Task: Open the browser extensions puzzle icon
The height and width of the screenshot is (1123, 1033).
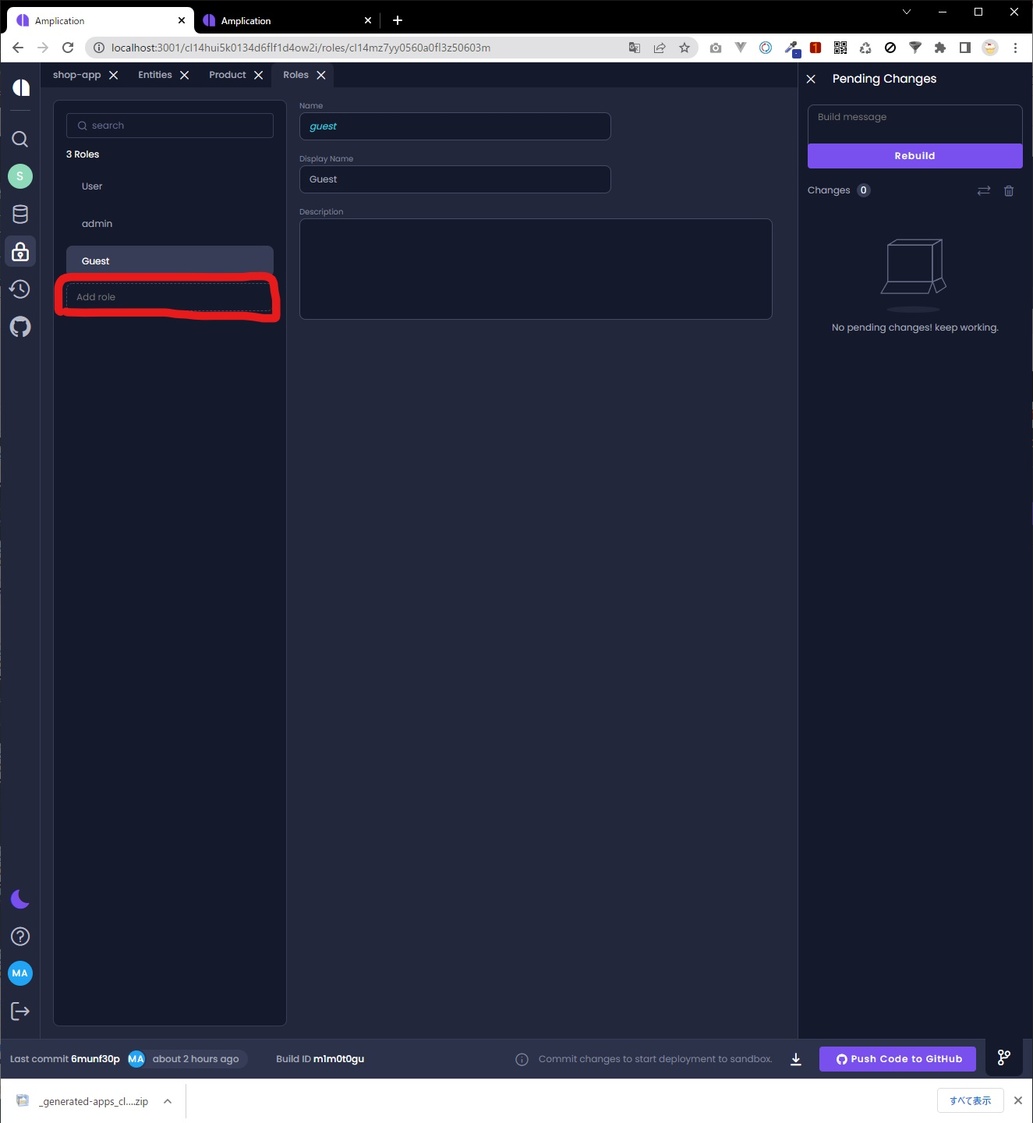Action: click(940, 48)
